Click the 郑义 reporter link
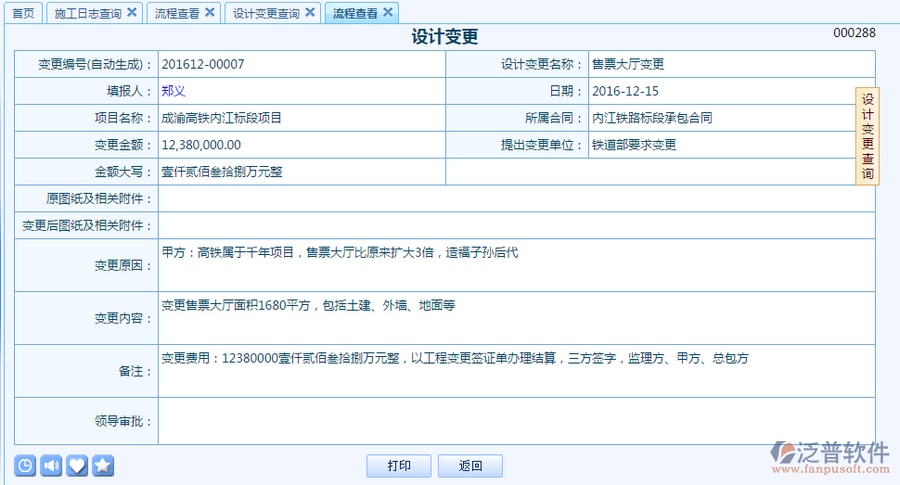 point(173,91)
